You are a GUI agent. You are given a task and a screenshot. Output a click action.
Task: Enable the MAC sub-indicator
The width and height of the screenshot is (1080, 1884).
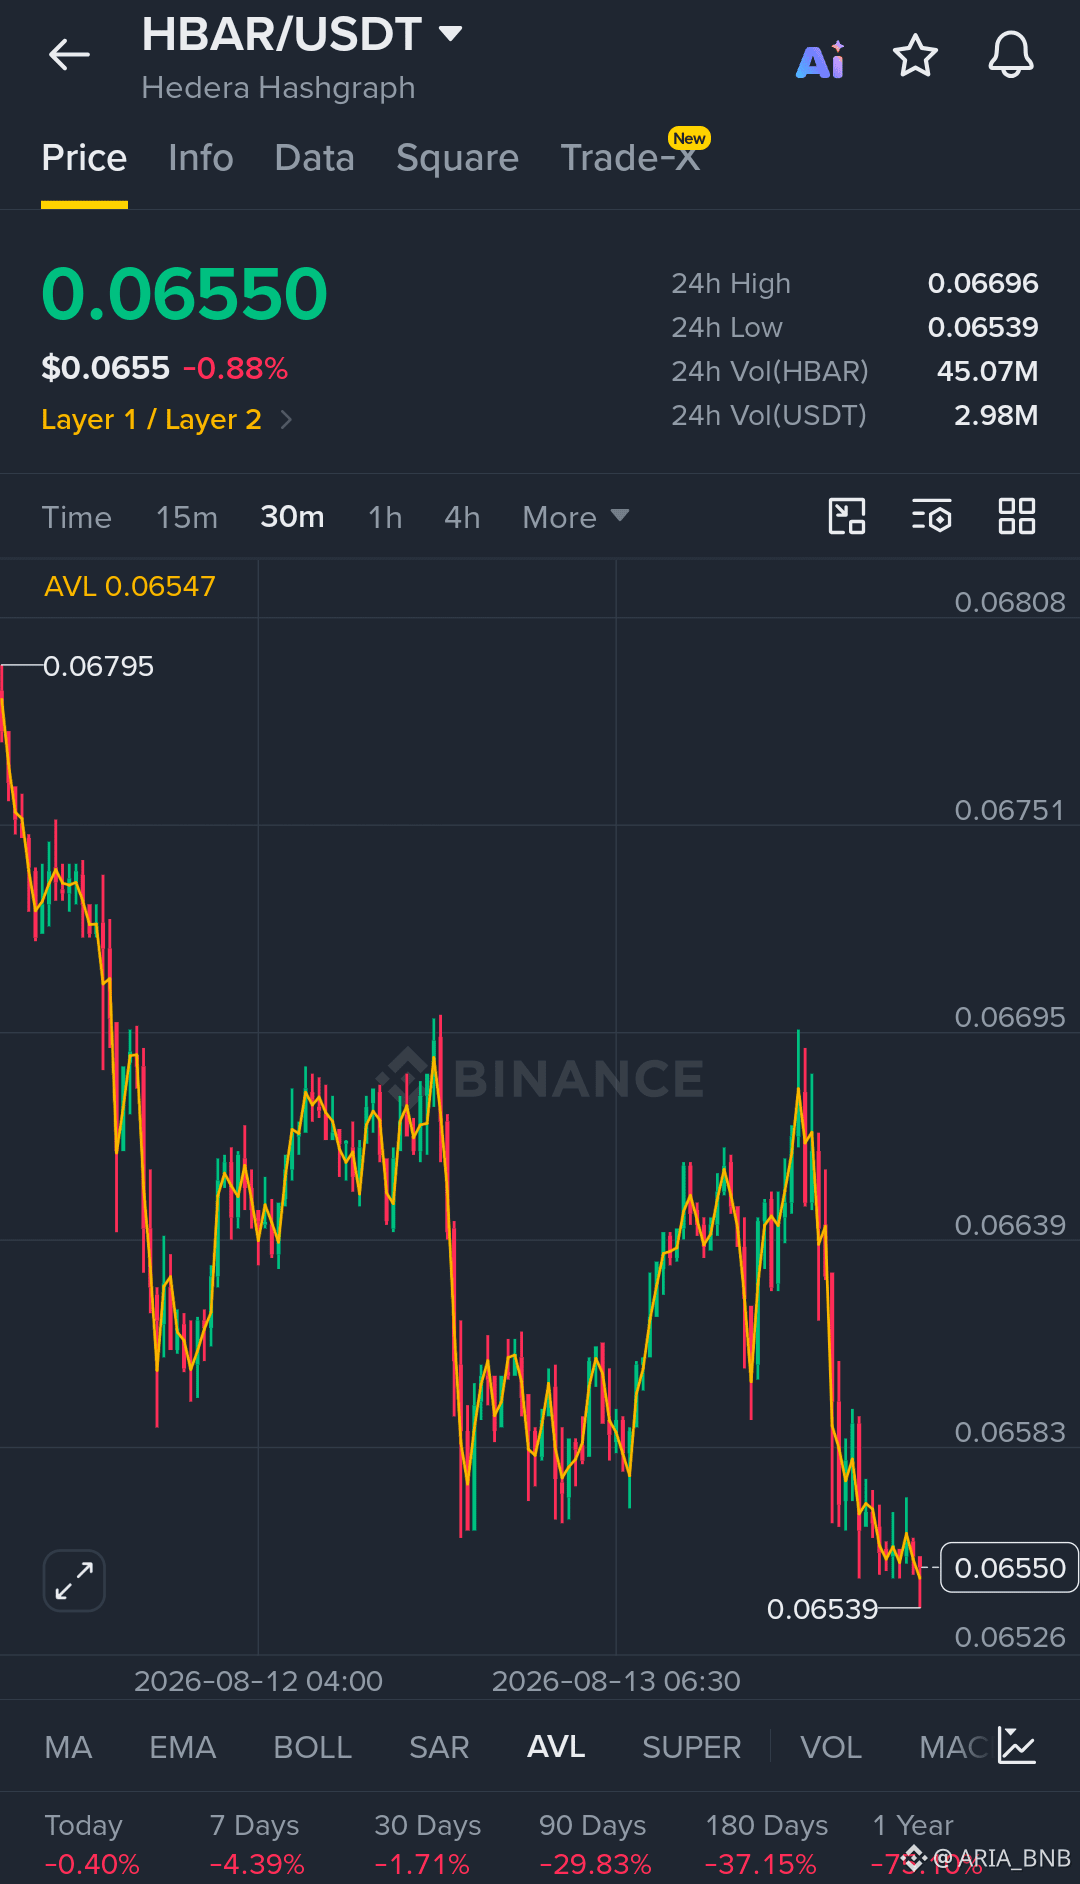tap(954, 1747)
